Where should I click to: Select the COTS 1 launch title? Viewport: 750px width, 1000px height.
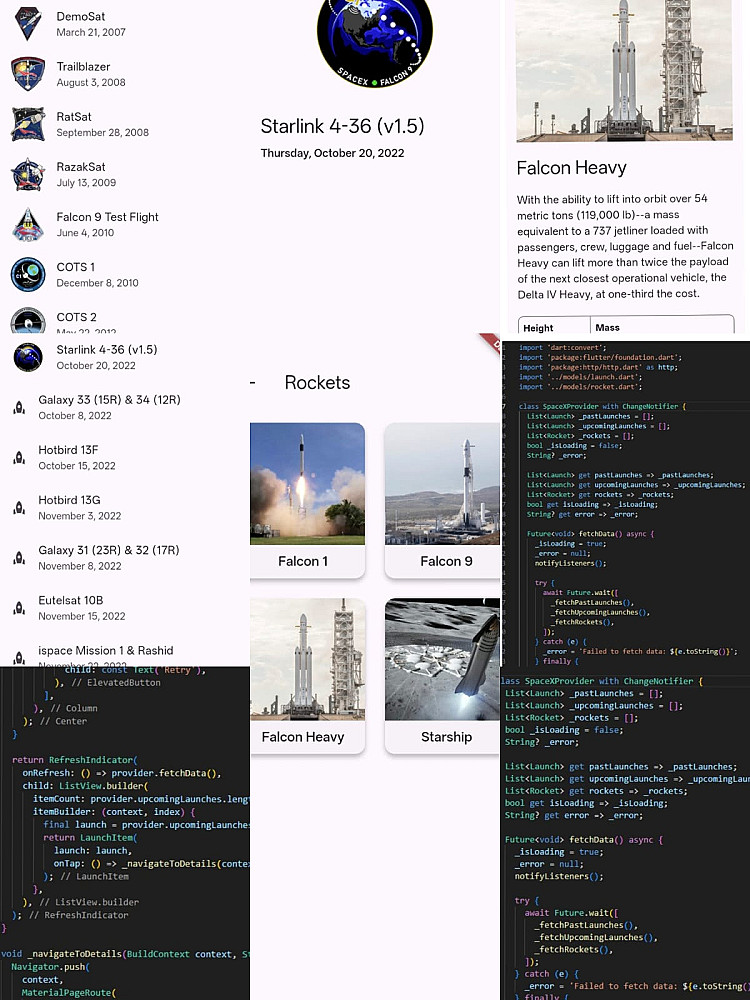(75, 267)
